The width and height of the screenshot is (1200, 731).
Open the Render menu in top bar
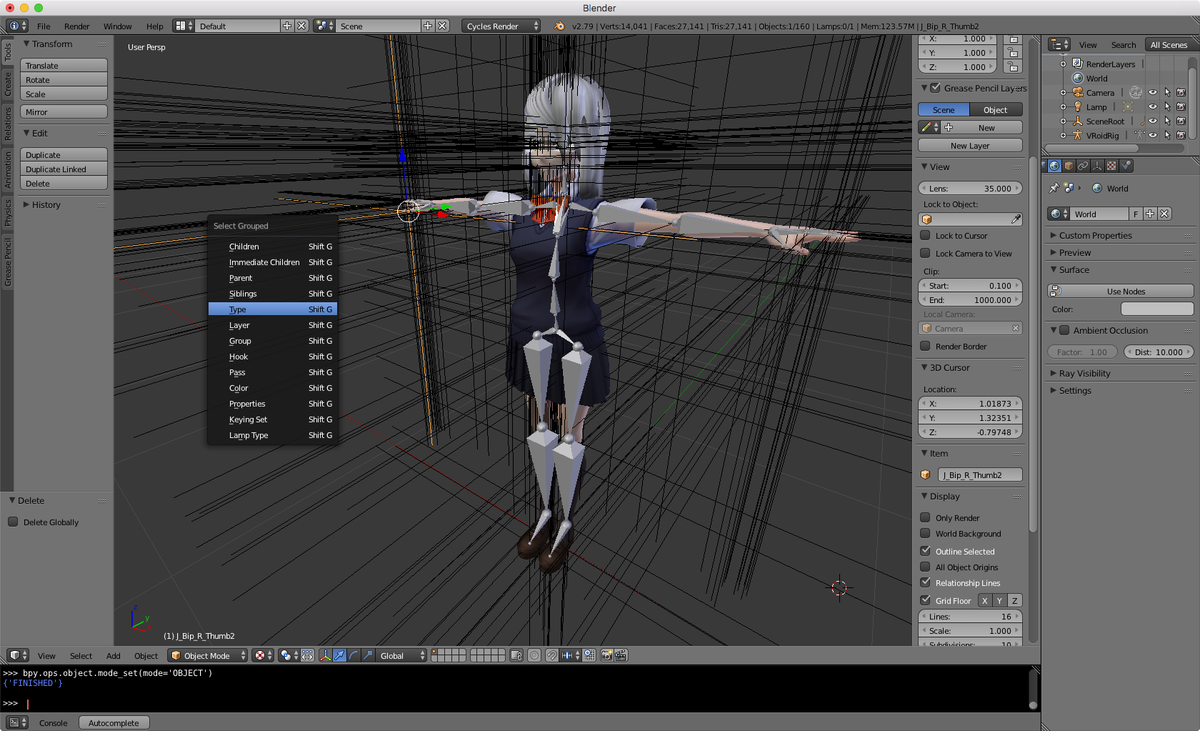tap(77, 26)
